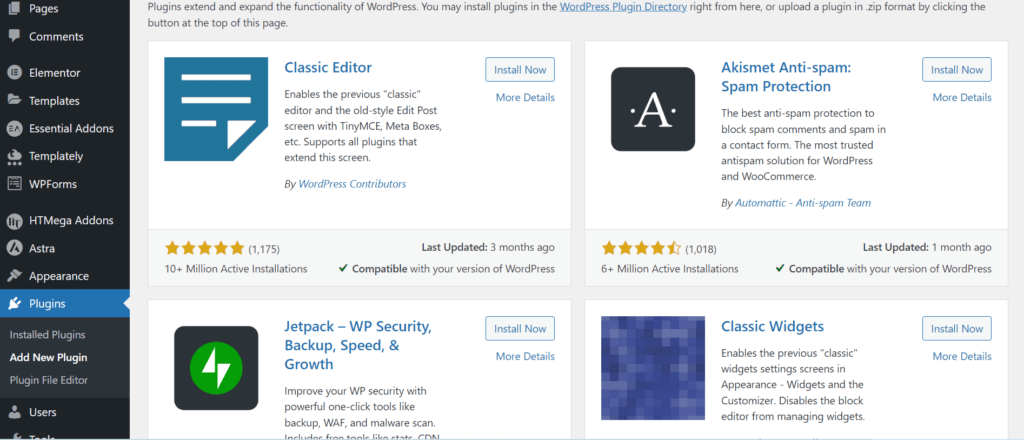Open Automattic - Anti-spam Team author link
The width and height of the screenshot is (1024, 440).
coord(803,203)
